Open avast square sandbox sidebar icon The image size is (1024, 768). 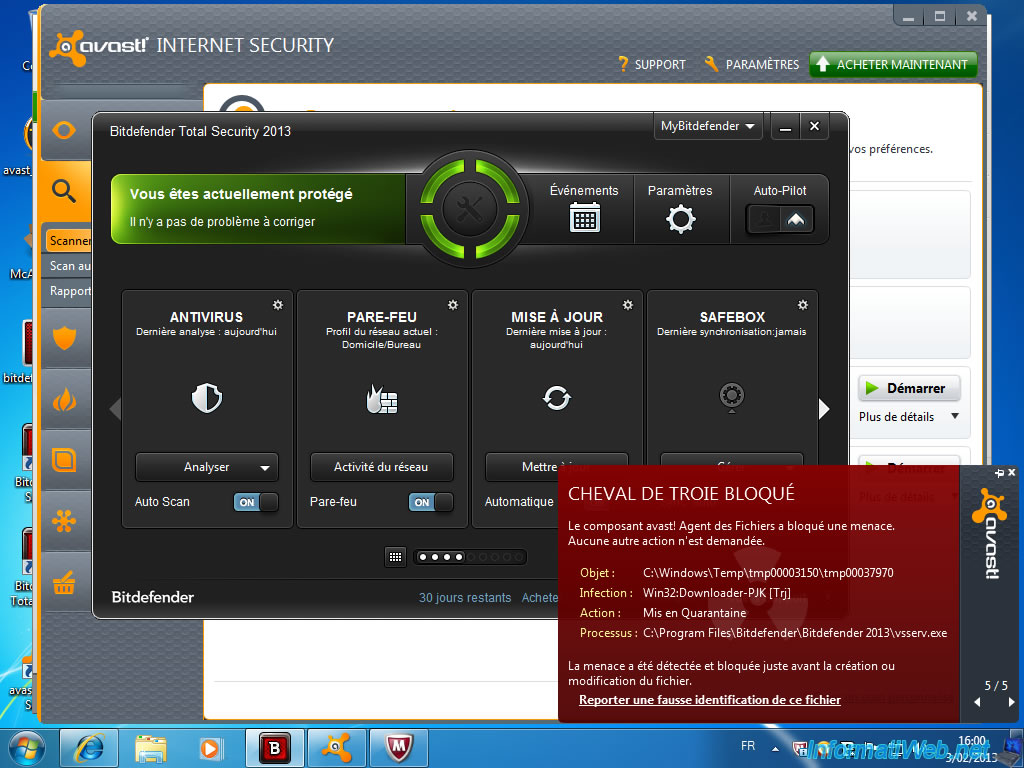(x=64, y=460)
